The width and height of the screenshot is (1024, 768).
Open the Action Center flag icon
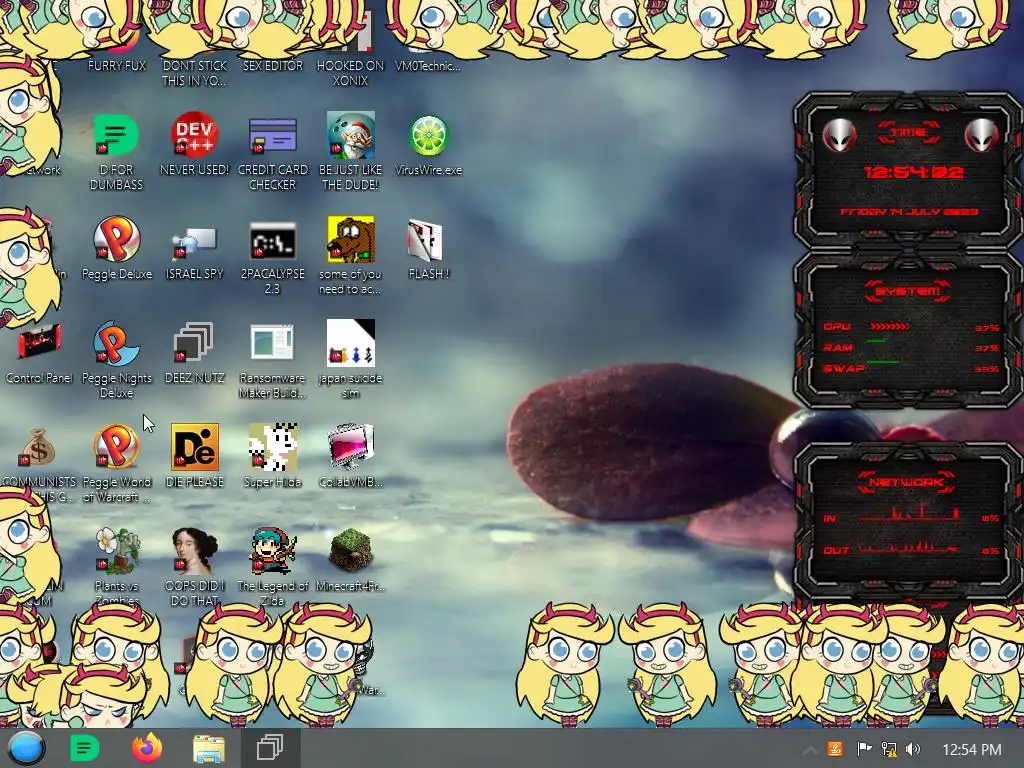click(863, 749)
